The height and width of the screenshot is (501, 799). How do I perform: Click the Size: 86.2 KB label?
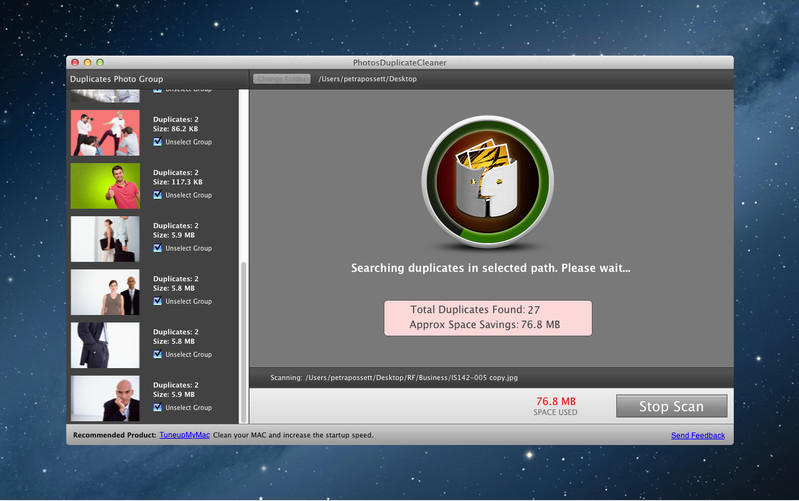click(x=175, y=128)
